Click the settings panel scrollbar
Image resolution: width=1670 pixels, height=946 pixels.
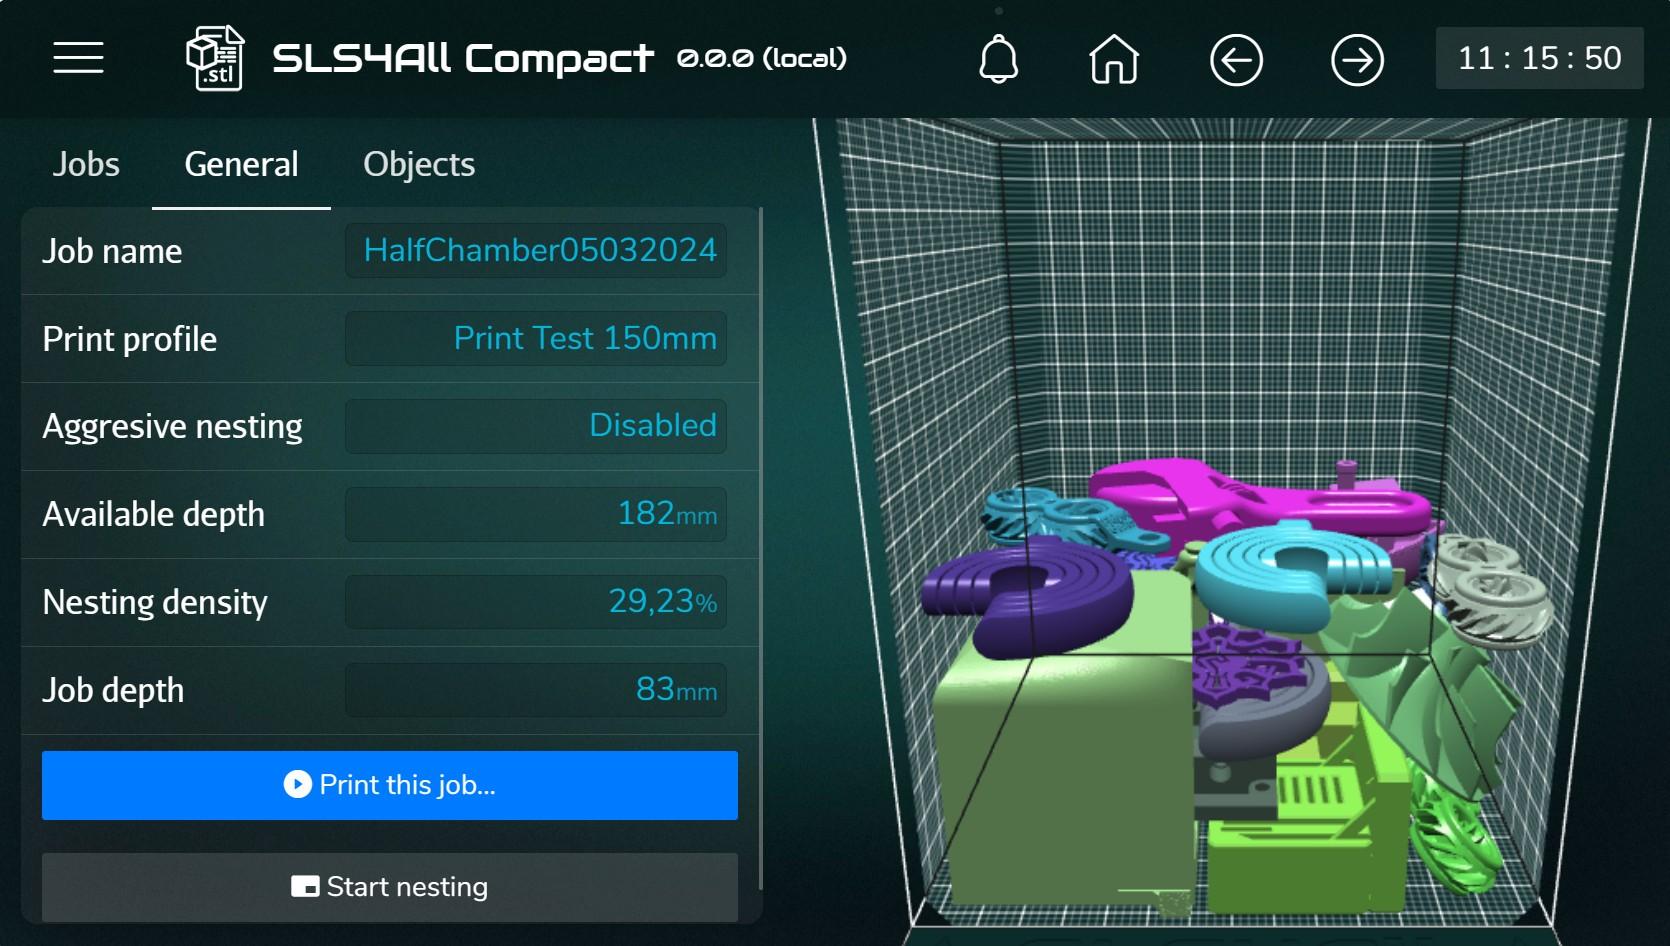point(761,548)
